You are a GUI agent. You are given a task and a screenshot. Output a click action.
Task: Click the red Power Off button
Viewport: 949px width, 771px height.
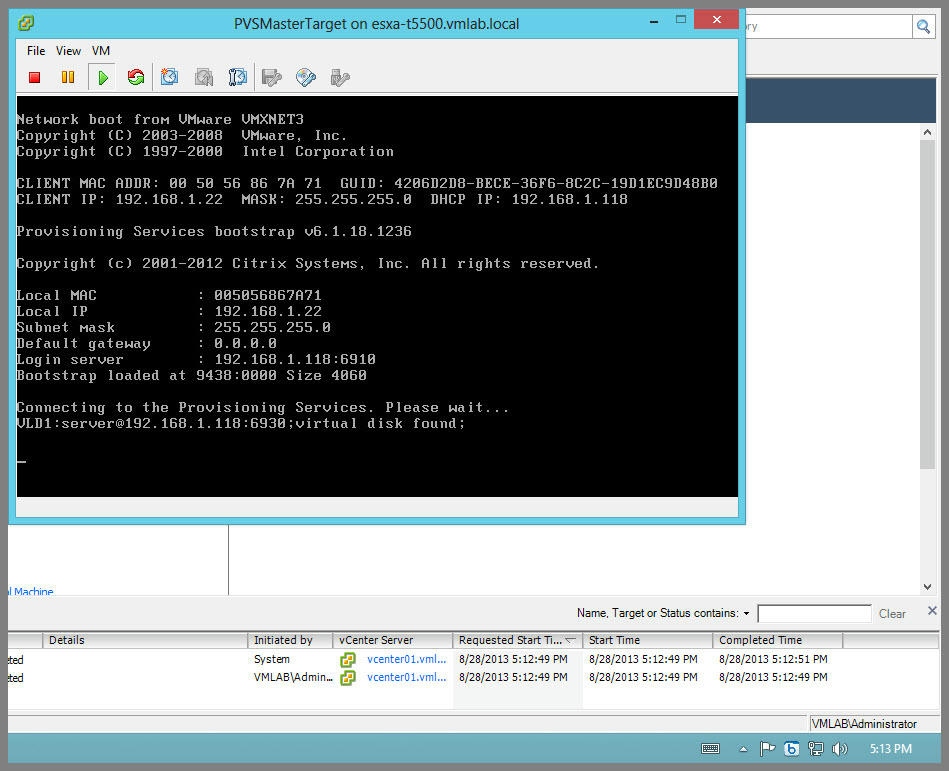[x=35, y=77]
